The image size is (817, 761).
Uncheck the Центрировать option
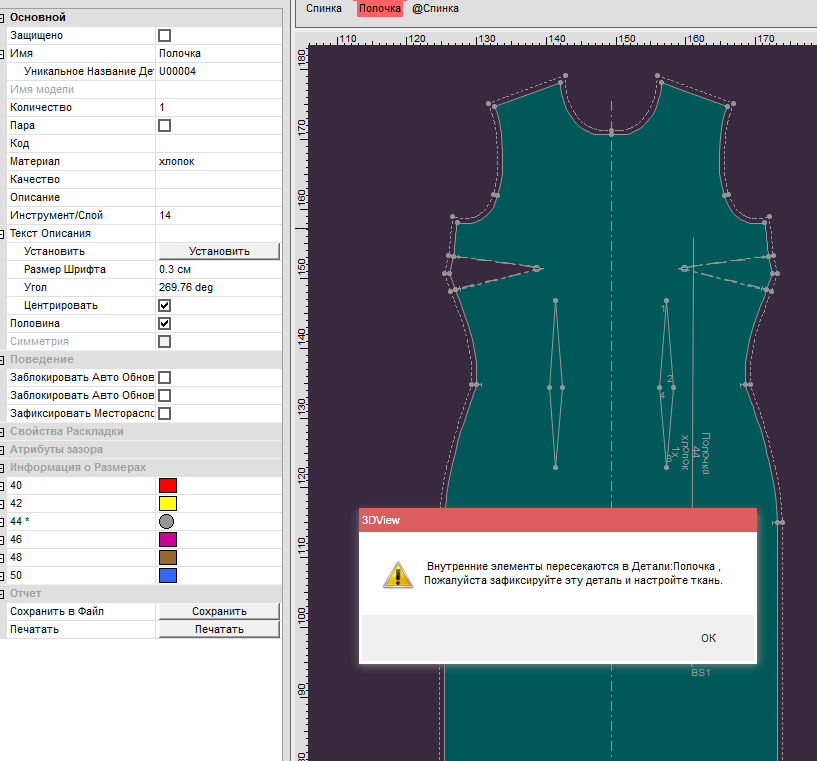pos(165,306)
